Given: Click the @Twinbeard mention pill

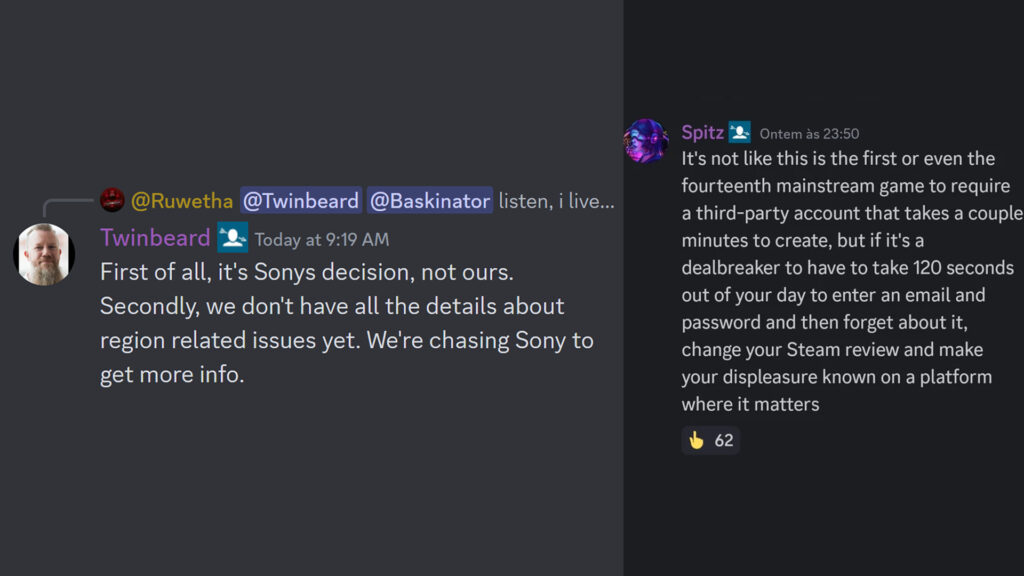Looking at the screenshot, I should point(301,200).
